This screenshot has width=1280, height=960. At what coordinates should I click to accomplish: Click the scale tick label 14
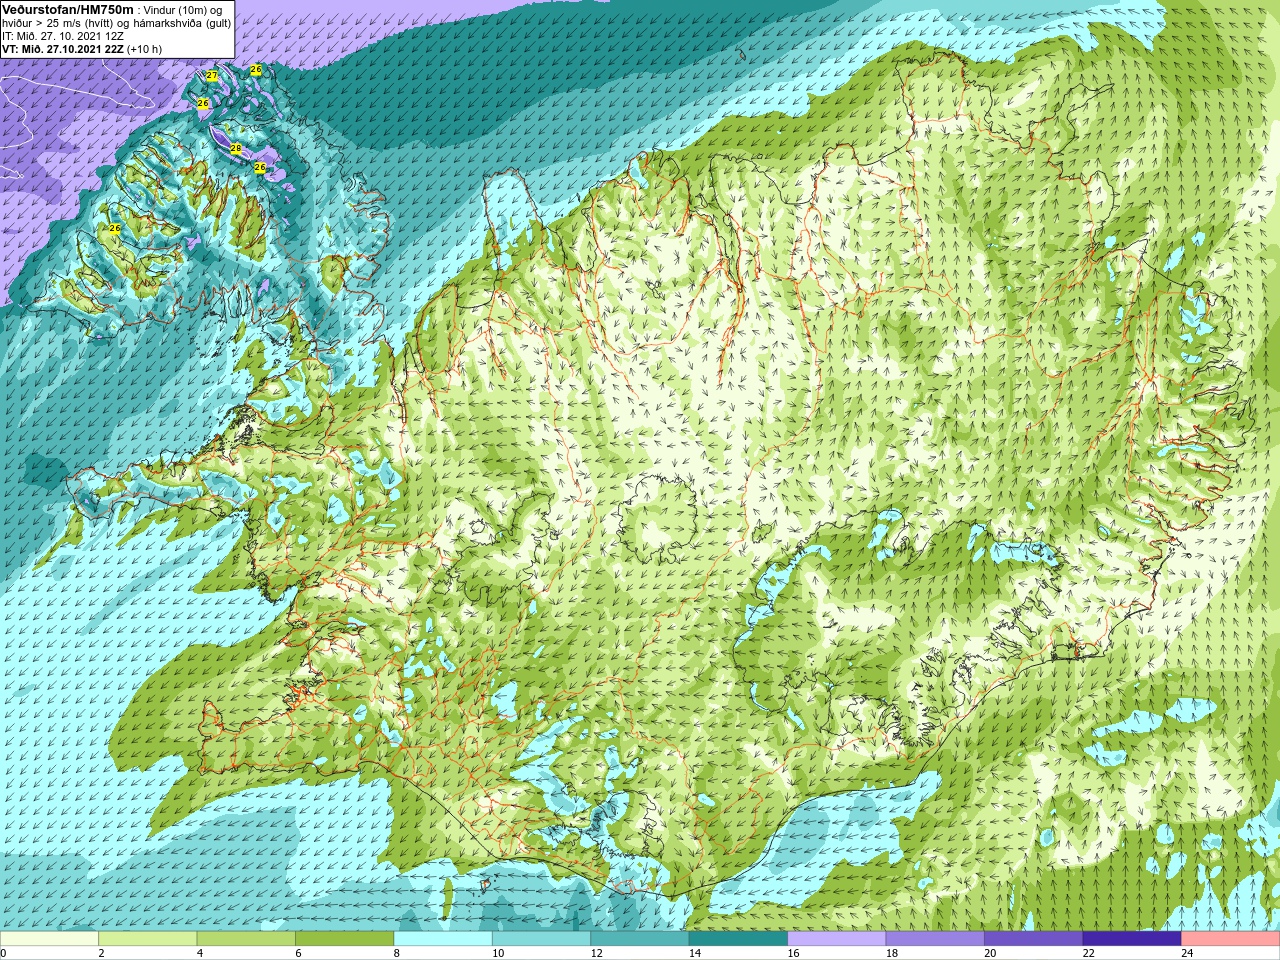tap(695, 953)
